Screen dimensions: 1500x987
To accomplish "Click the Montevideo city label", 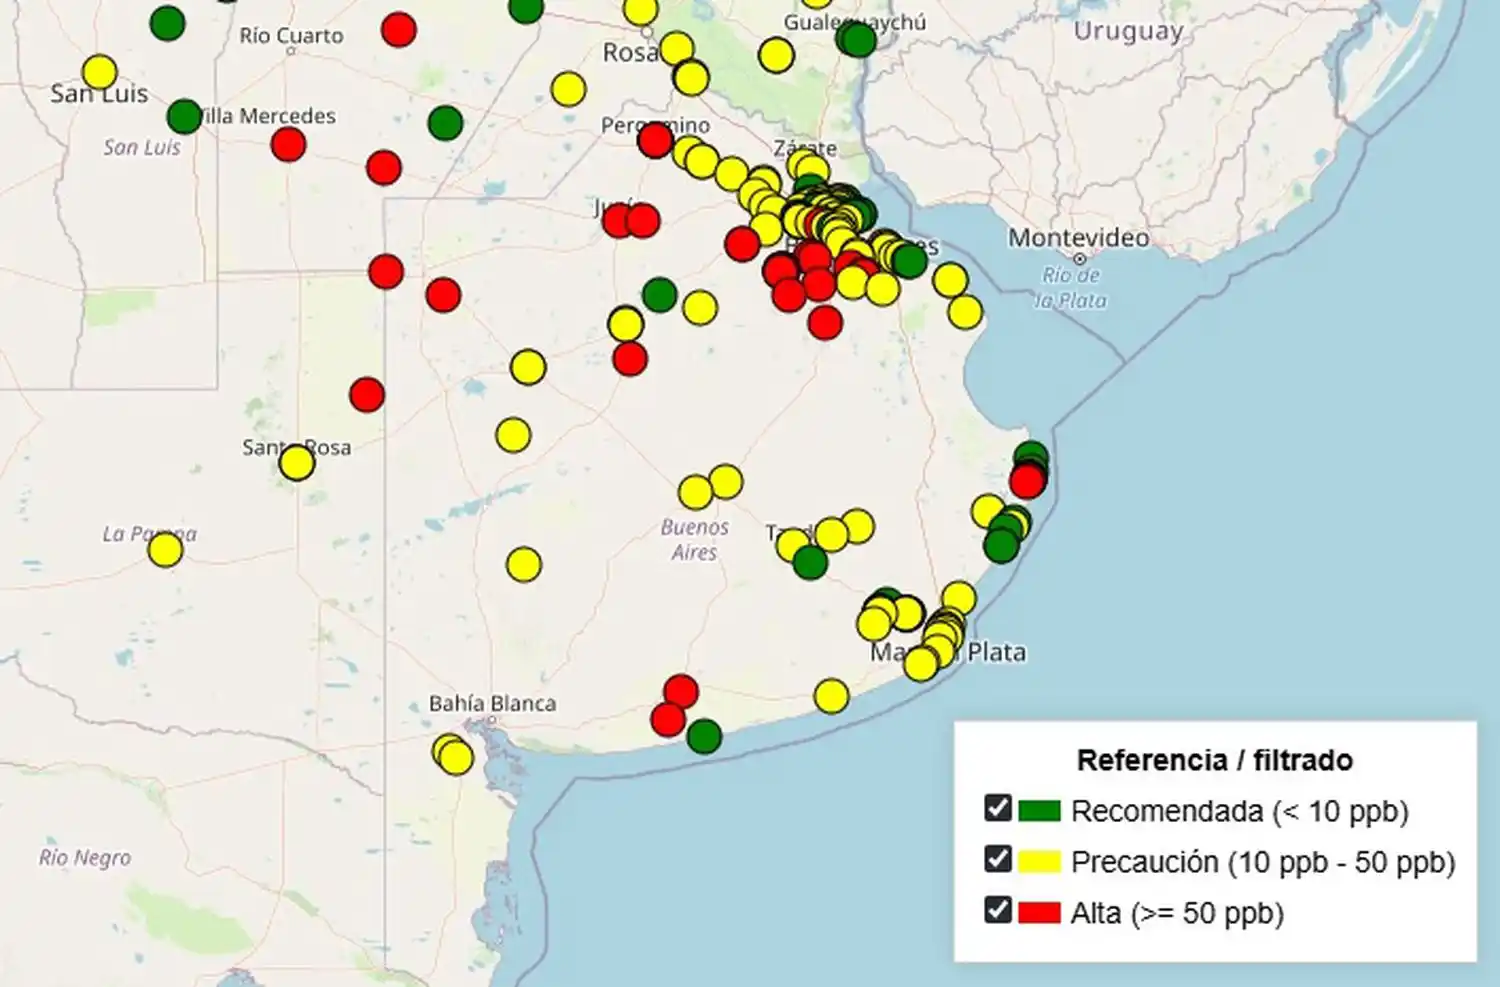I will [x=1078, y=237].
